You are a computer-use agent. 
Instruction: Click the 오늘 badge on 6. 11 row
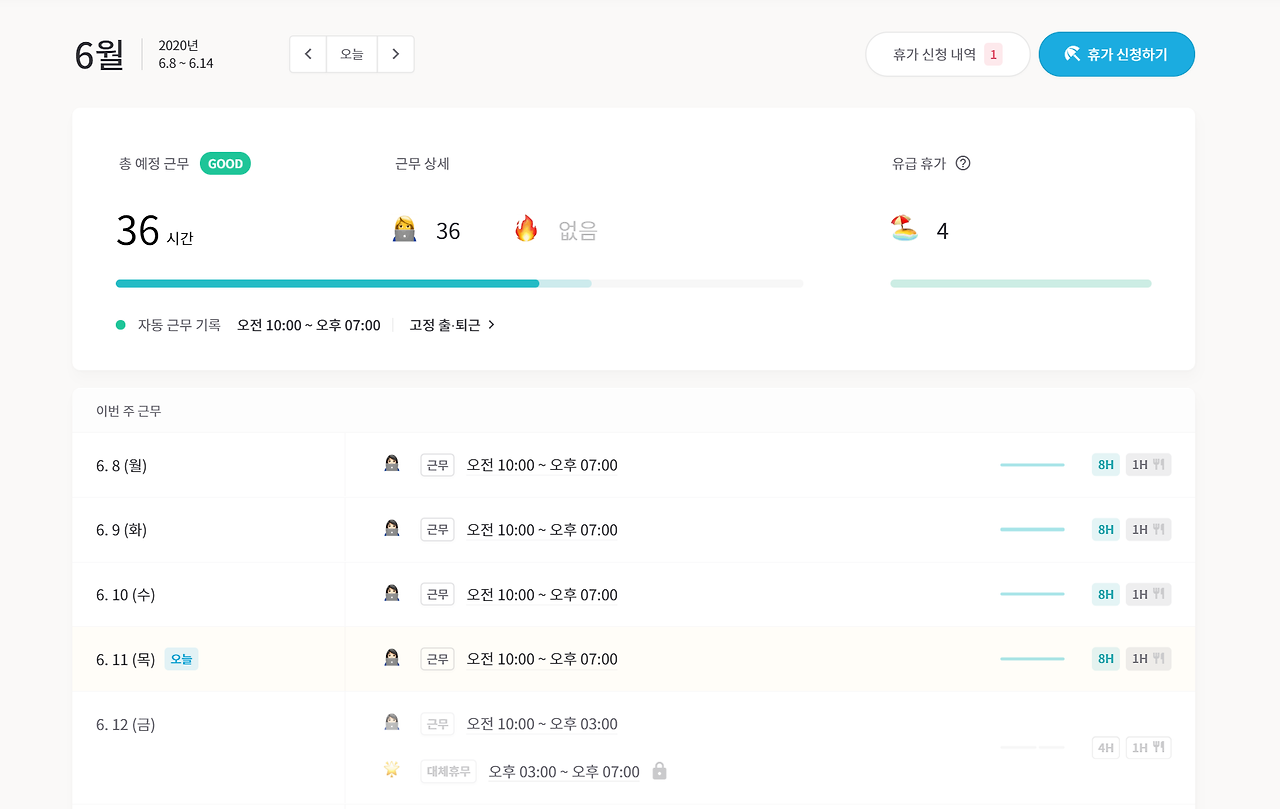[x=181, y=659]
